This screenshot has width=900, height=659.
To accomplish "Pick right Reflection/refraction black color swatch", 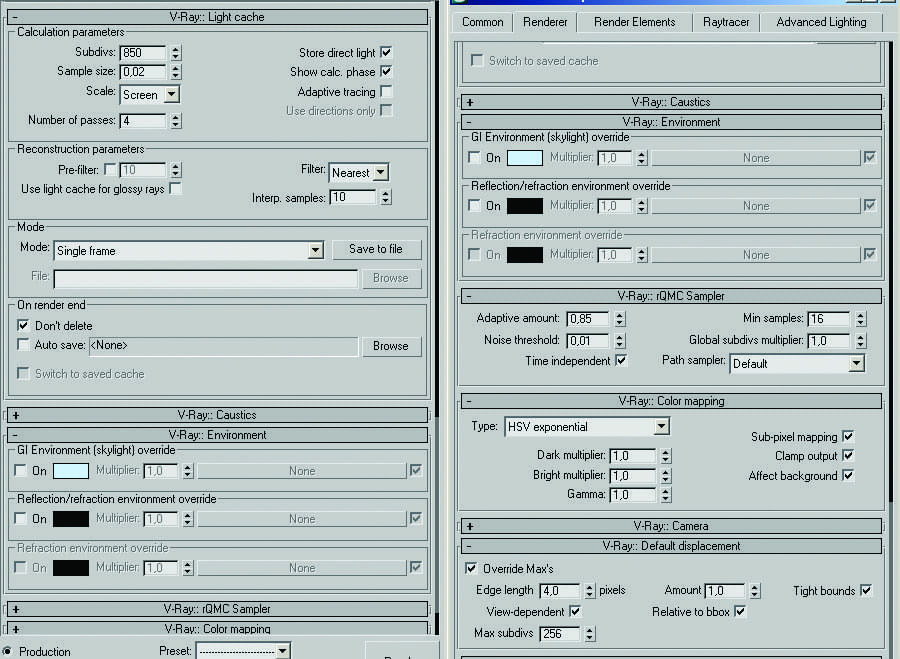I will pyautogui.click(x=525, y=206).
